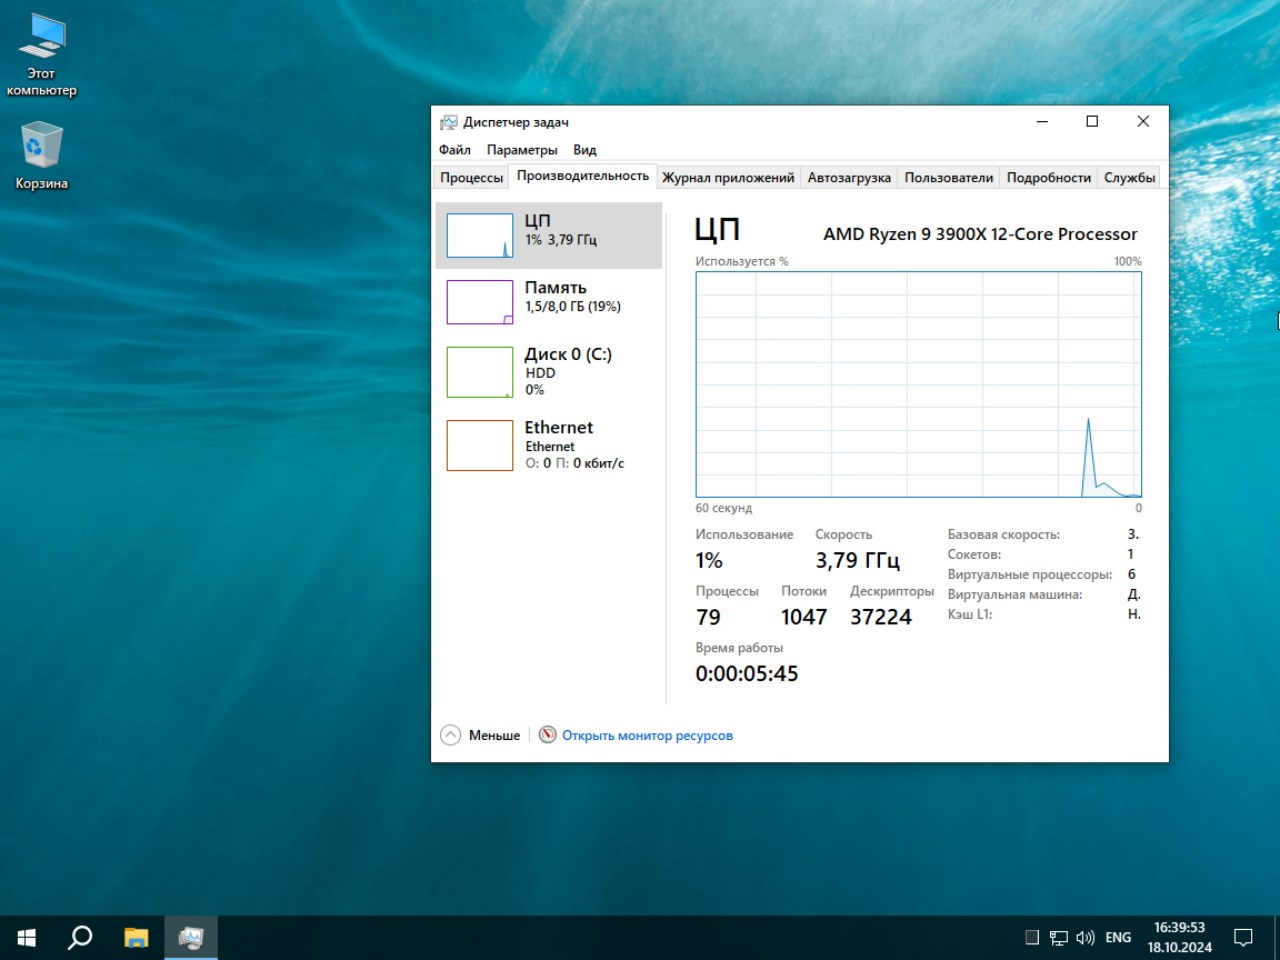Screen dimensions: 1280x960
Task: Click the uptime value 0:00:05:45
Action: pos(747,674)
